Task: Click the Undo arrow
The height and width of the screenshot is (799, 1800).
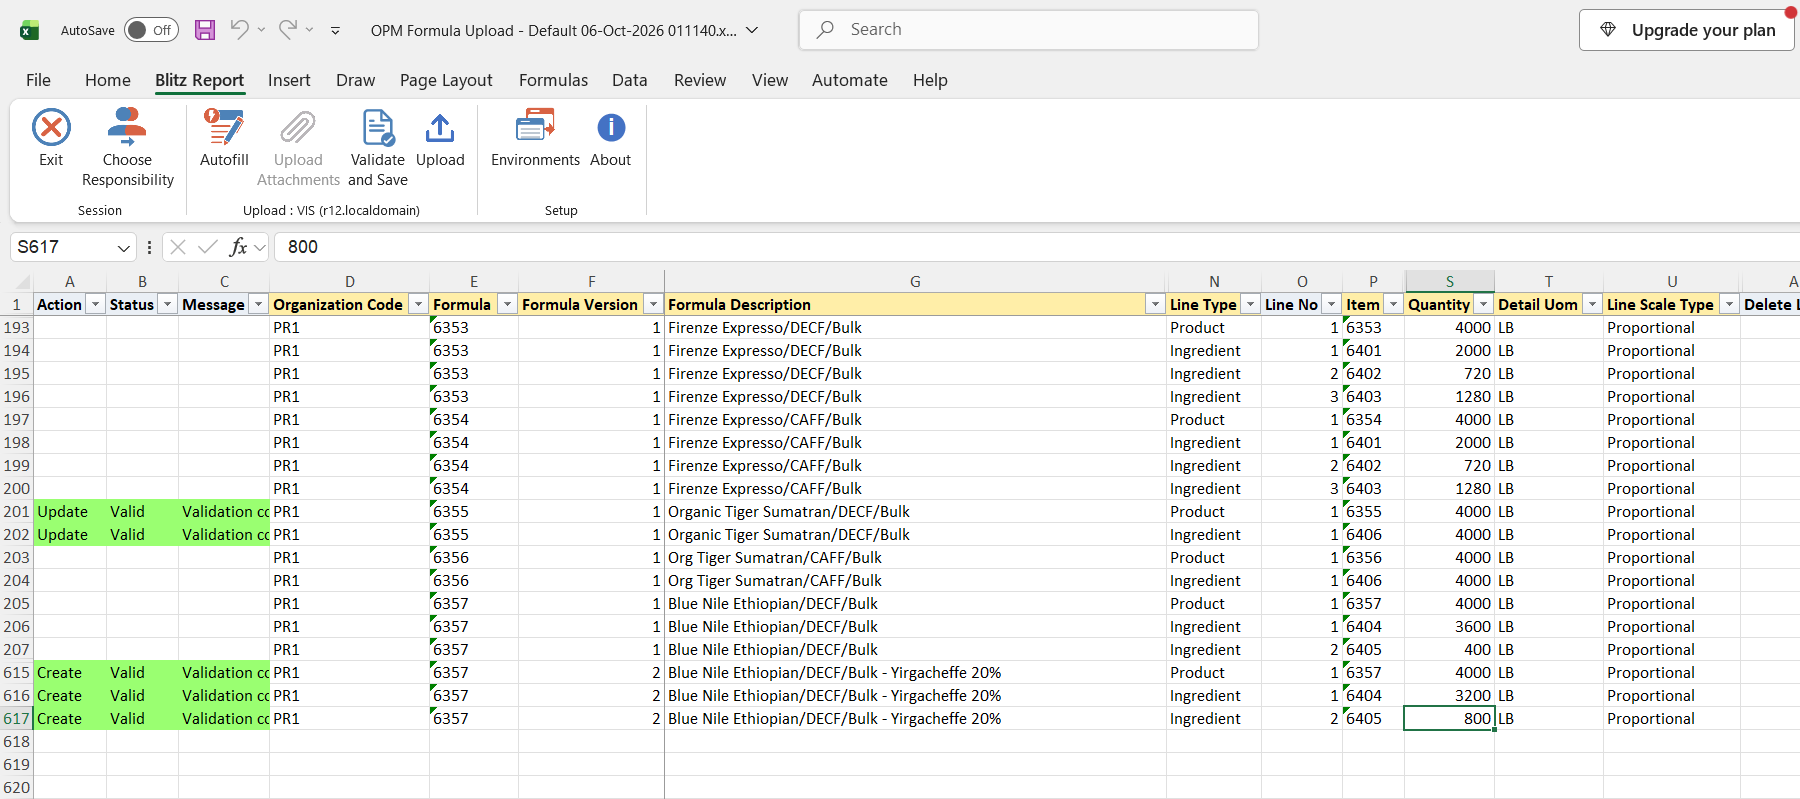Action: click(239, 30)
